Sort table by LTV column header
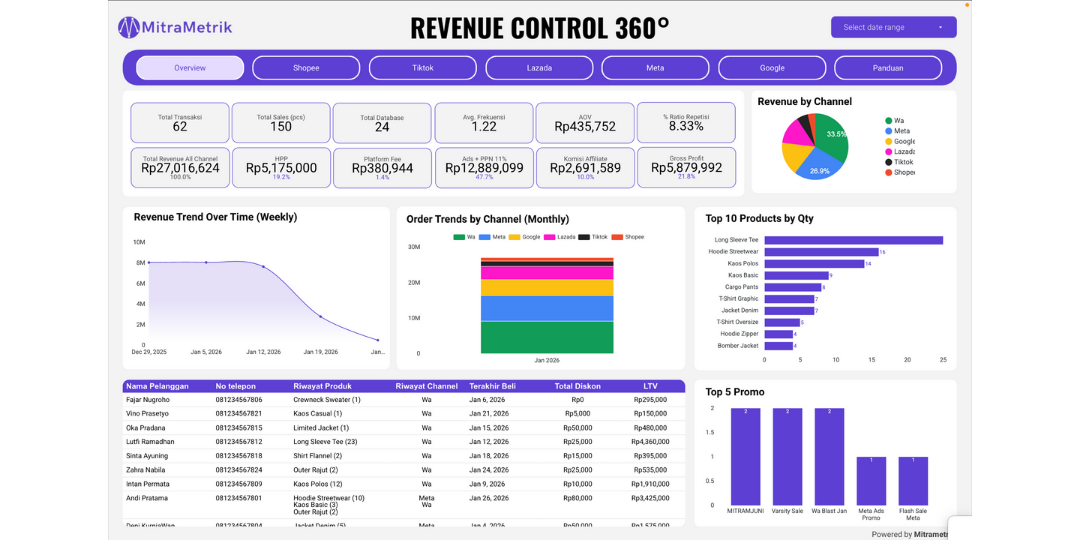The image size is (1080, 540). point(650,386)
